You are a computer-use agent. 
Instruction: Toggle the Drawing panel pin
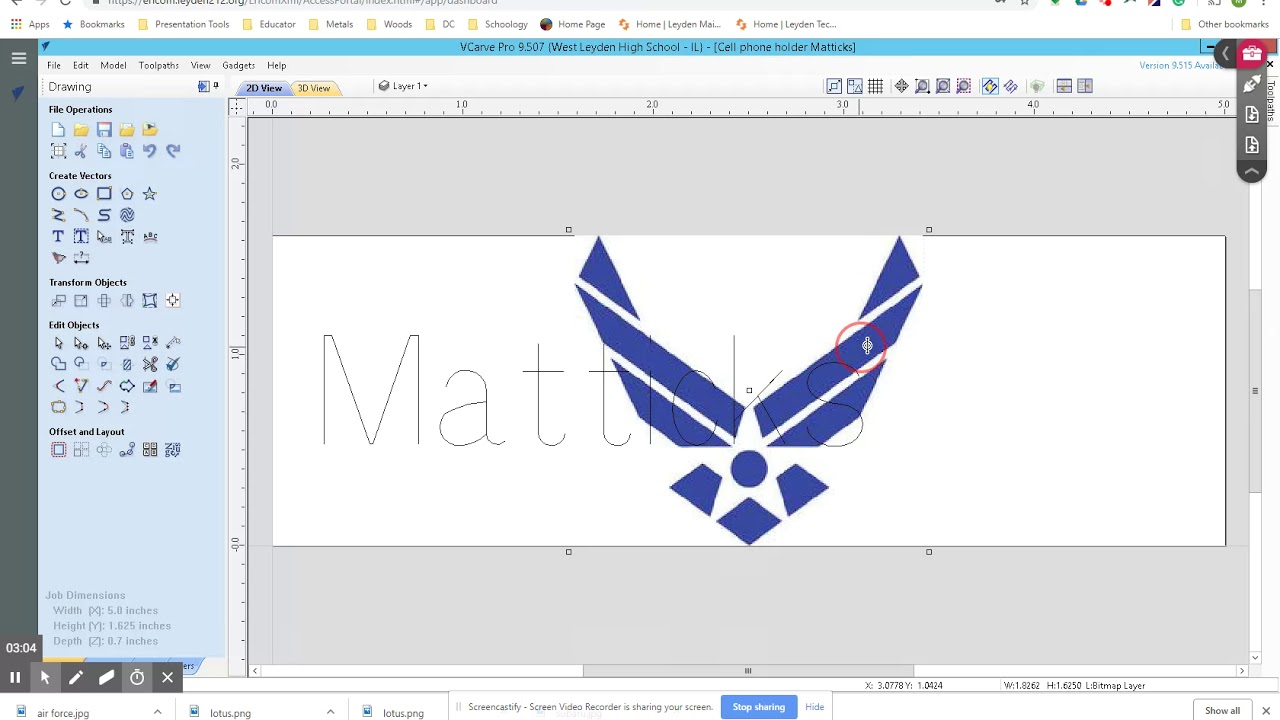(216, 87)
